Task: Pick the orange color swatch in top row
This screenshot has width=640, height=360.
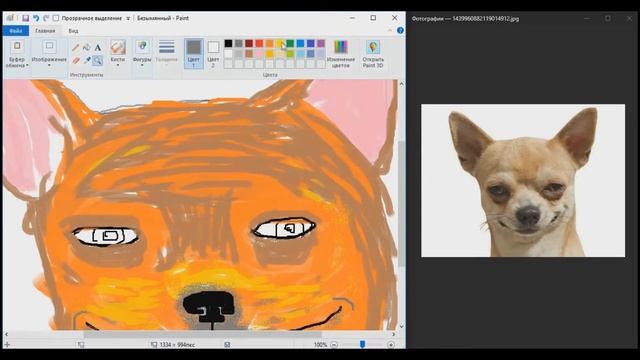Action: coord(269,43)
